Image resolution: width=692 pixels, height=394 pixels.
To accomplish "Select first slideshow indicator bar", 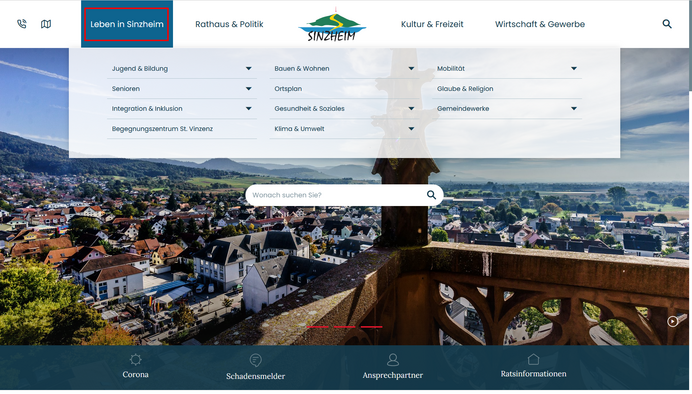I will (318, 327).
